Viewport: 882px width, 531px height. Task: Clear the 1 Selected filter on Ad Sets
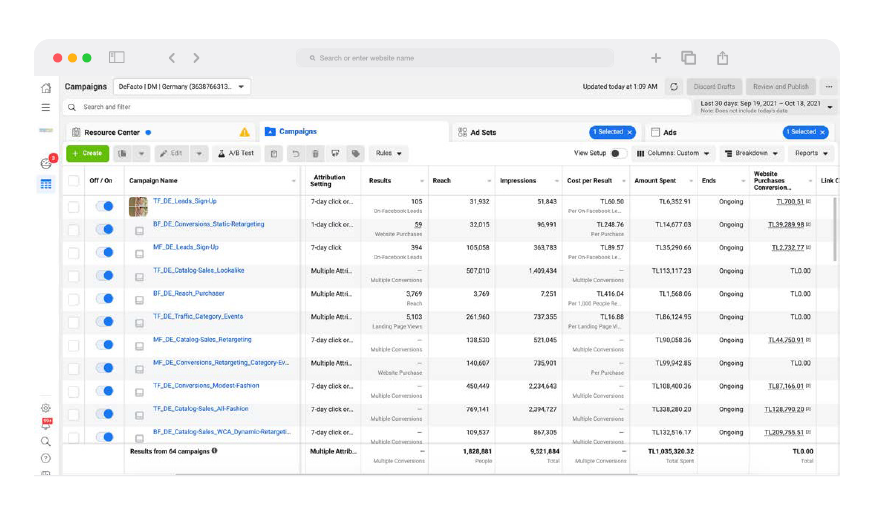(630, 132)
